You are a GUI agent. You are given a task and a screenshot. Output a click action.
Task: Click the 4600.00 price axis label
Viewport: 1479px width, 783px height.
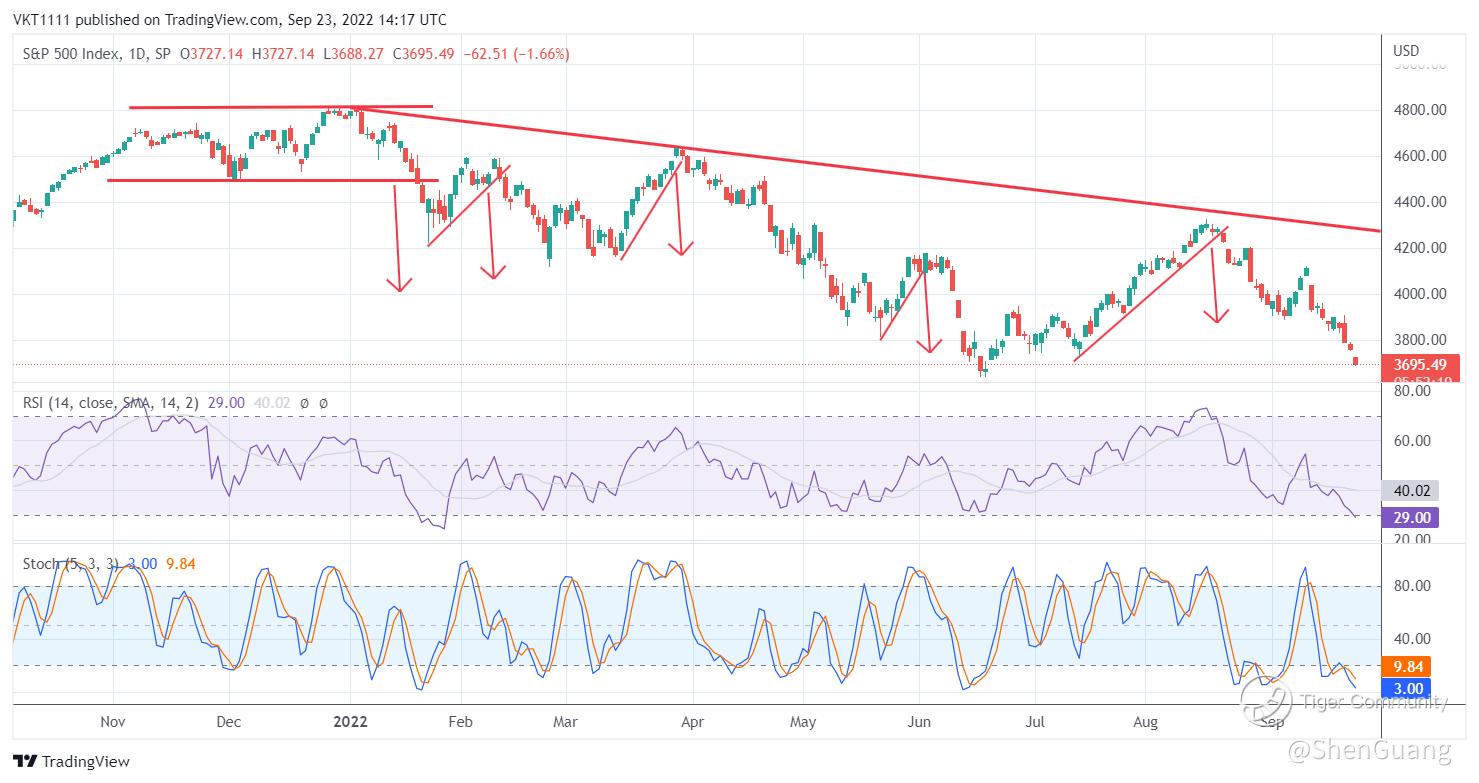coord(1421,156)
